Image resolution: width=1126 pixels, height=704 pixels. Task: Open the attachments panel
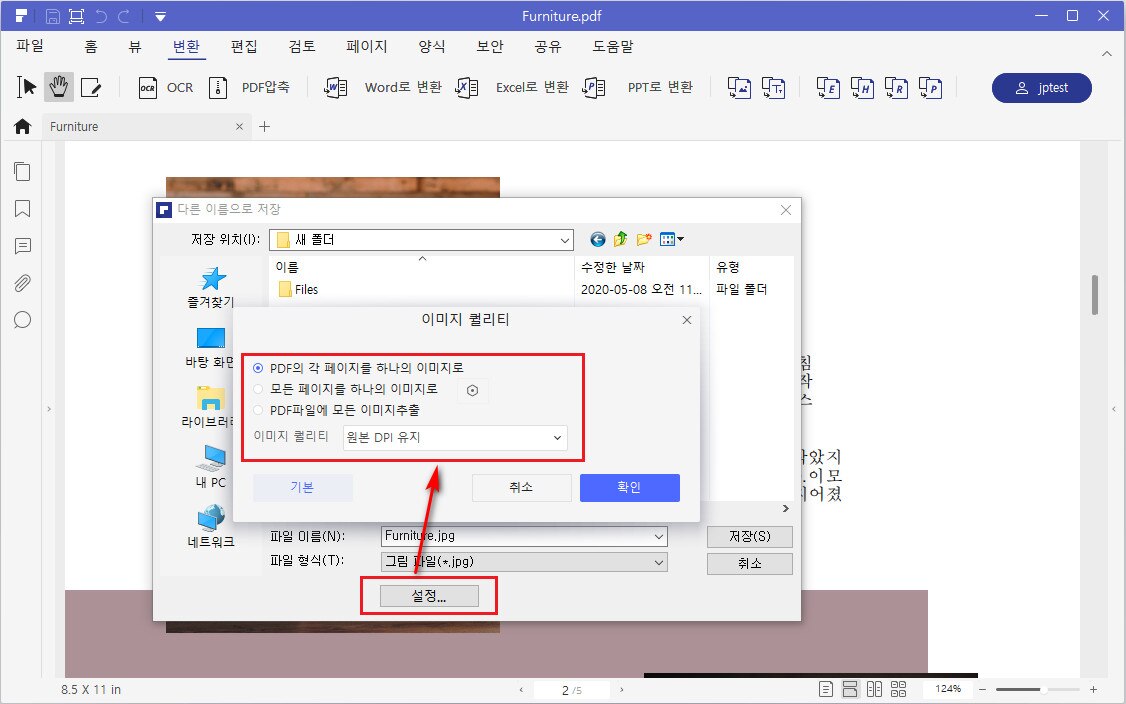coord(22,283)
